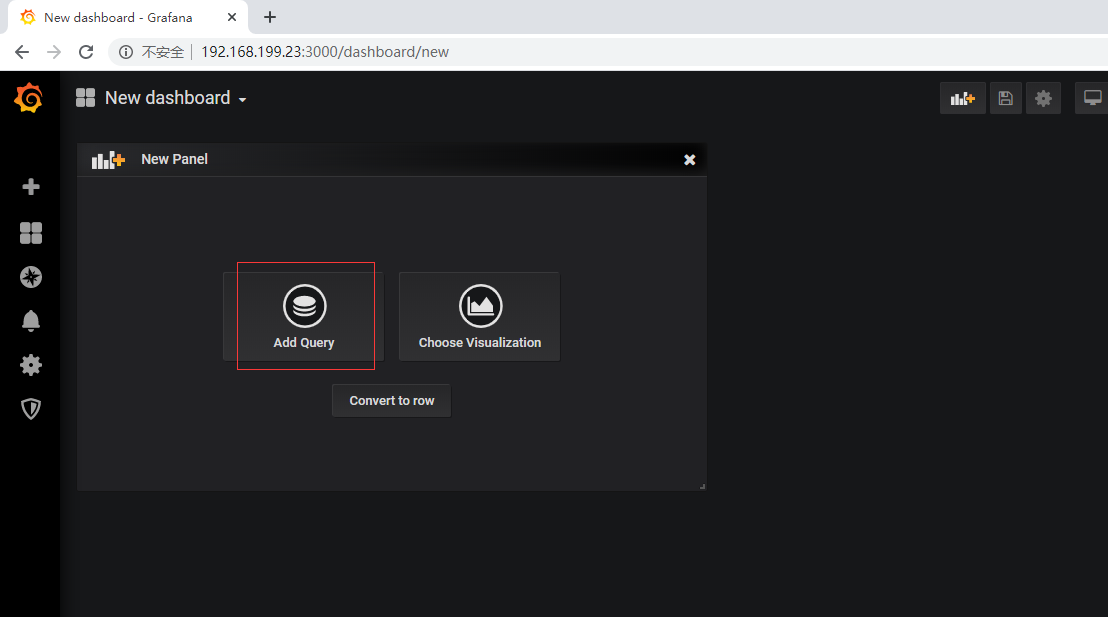Screen dimensions: 1108x617
Task: Click the panel resize handle at corner
Action: [x=702, y=486]
